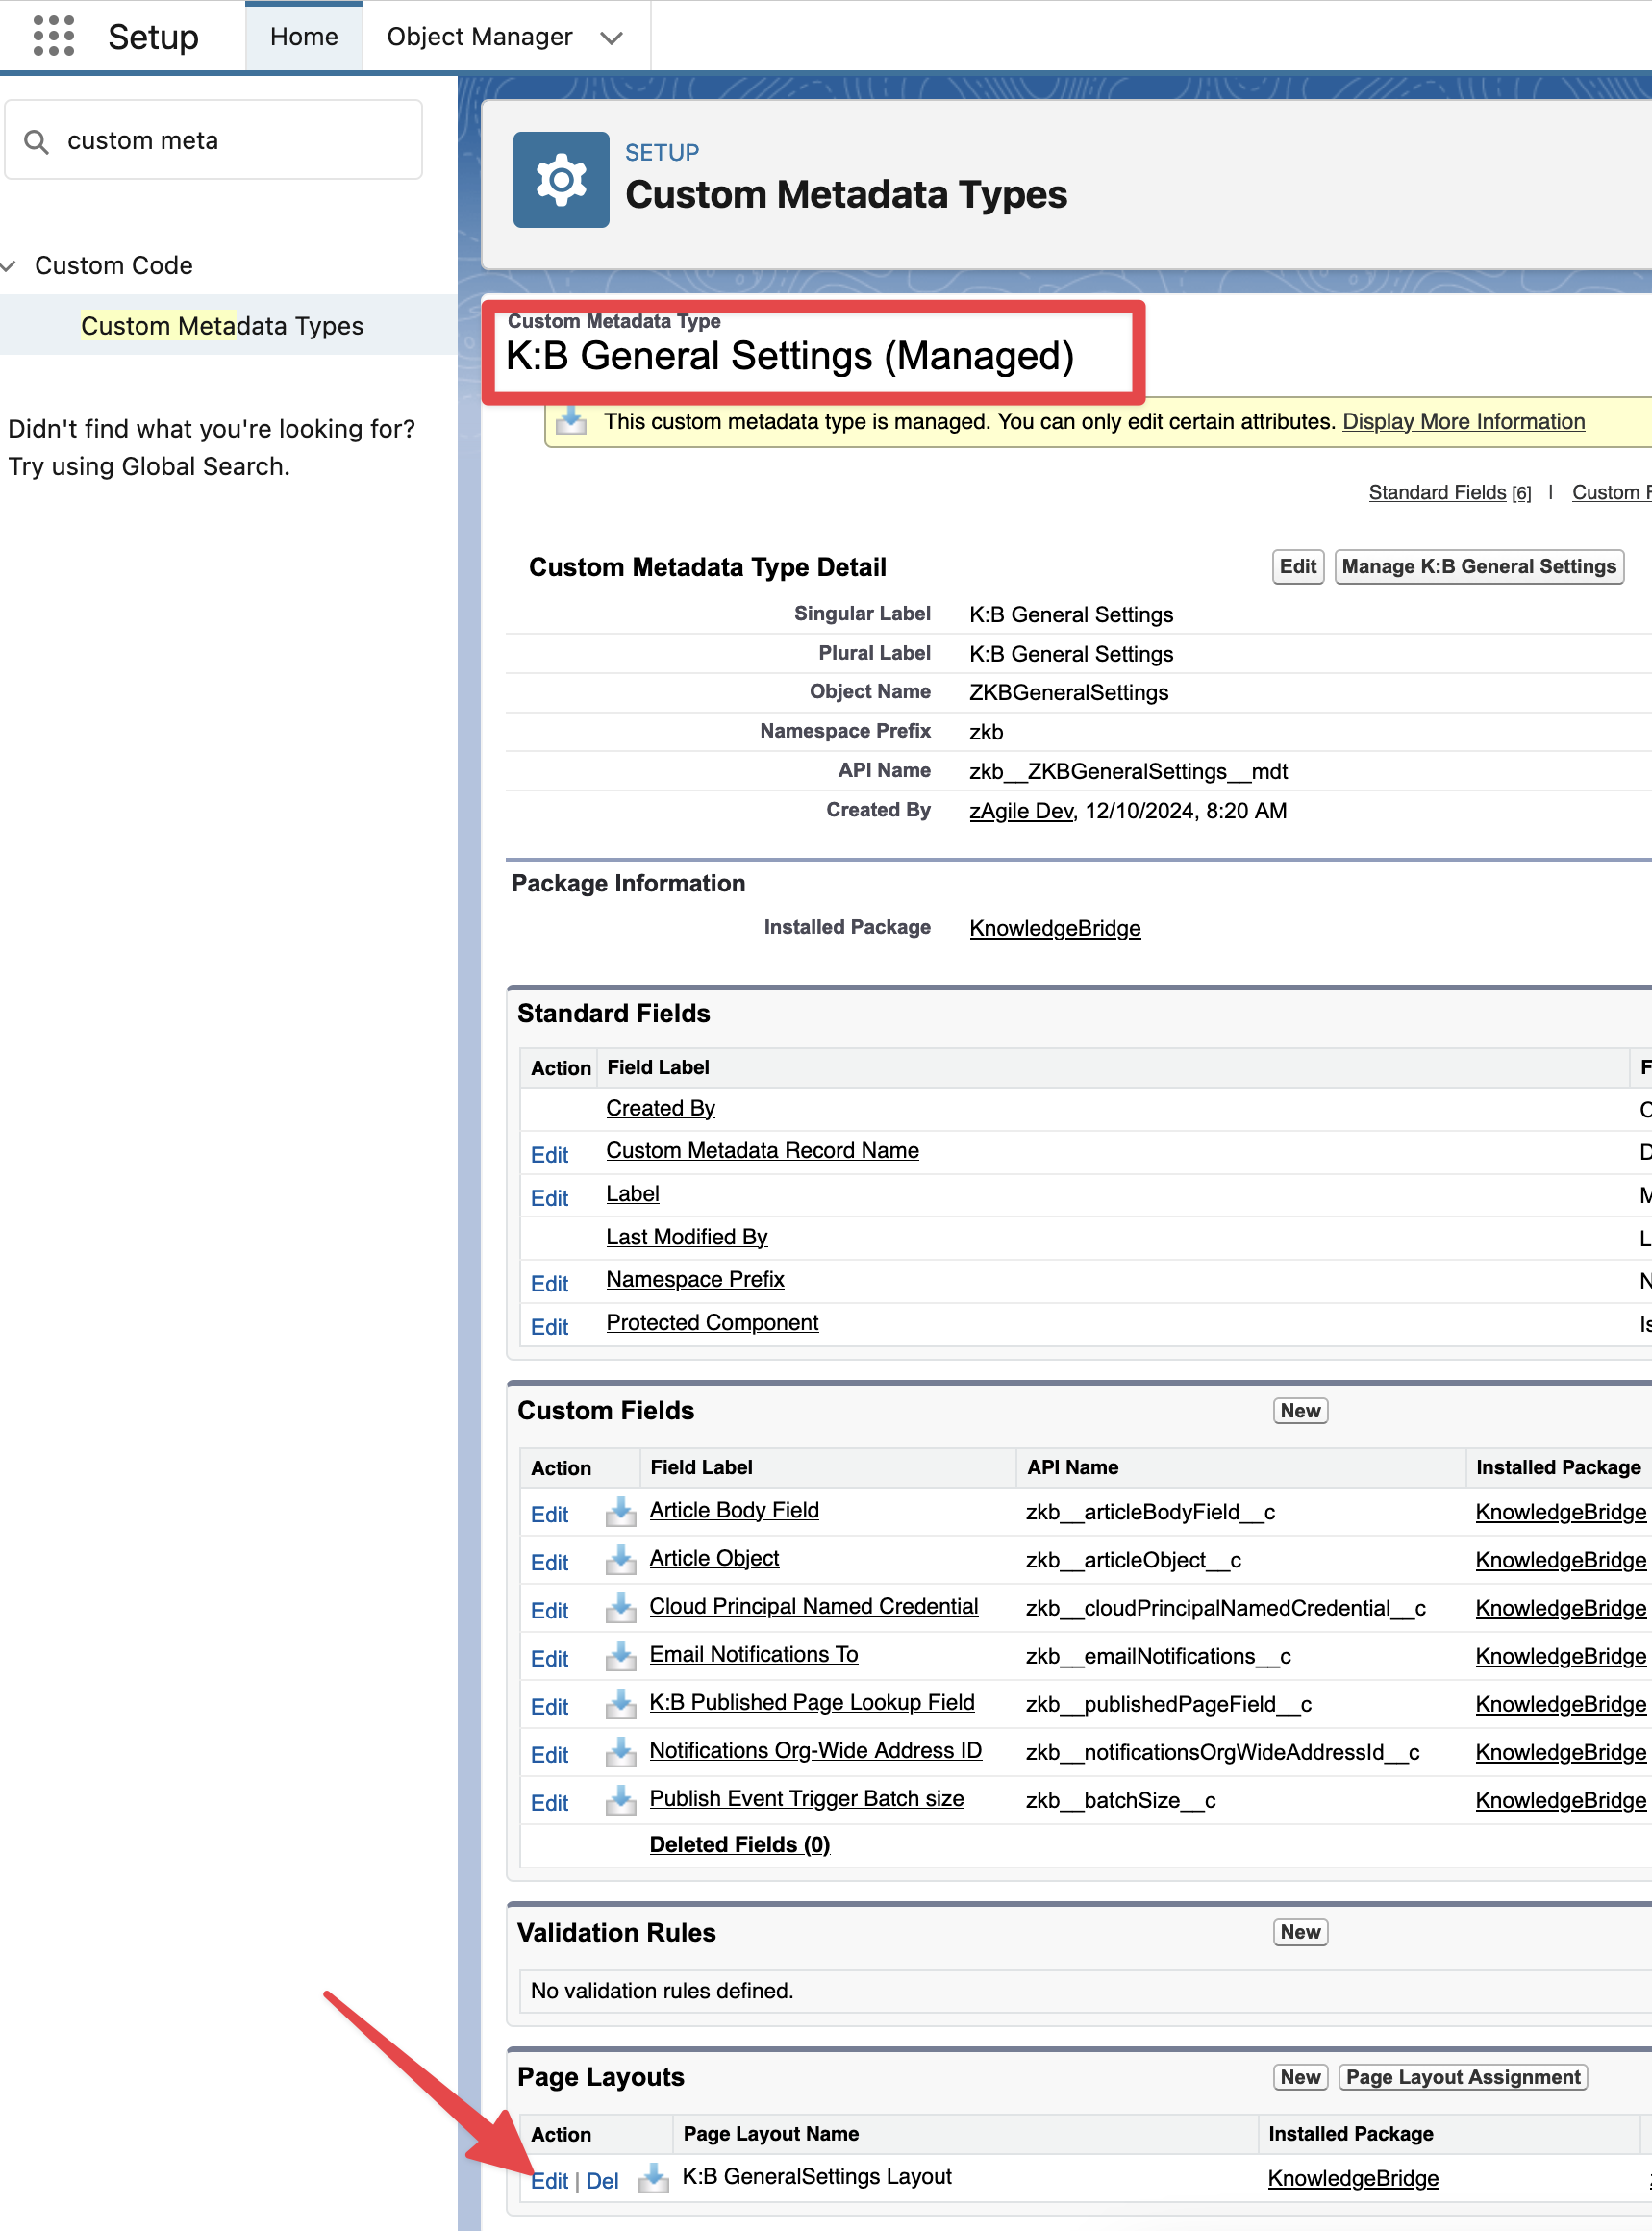The height and width of the screenshot is (2231, 1652).
Task: Click the Custom Metadata Types gear icon
Action: 561,180
